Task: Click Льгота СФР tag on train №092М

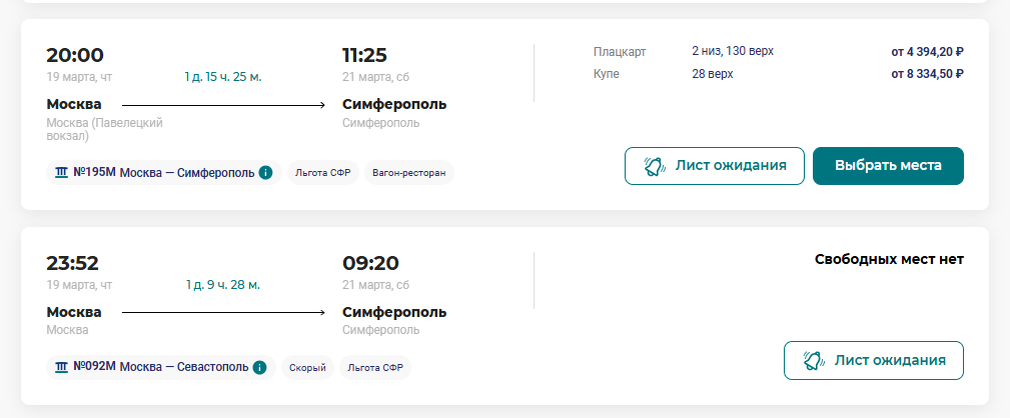Action: pyautogui.click(x=375, y=367)
